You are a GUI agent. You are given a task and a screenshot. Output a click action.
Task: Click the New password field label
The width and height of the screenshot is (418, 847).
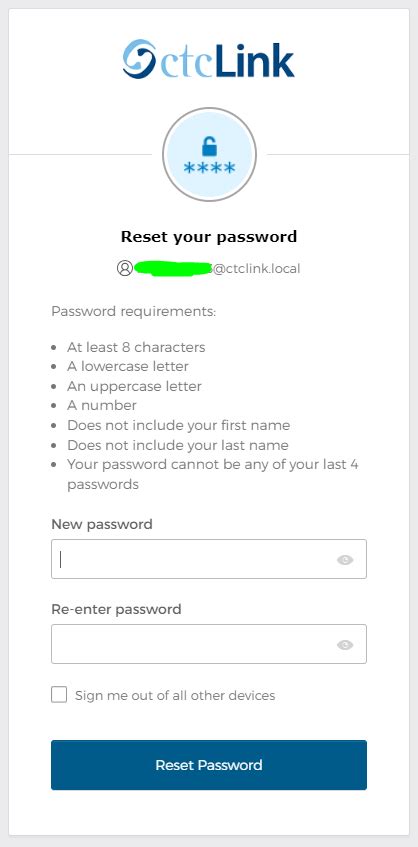click(x=102, y=524)
